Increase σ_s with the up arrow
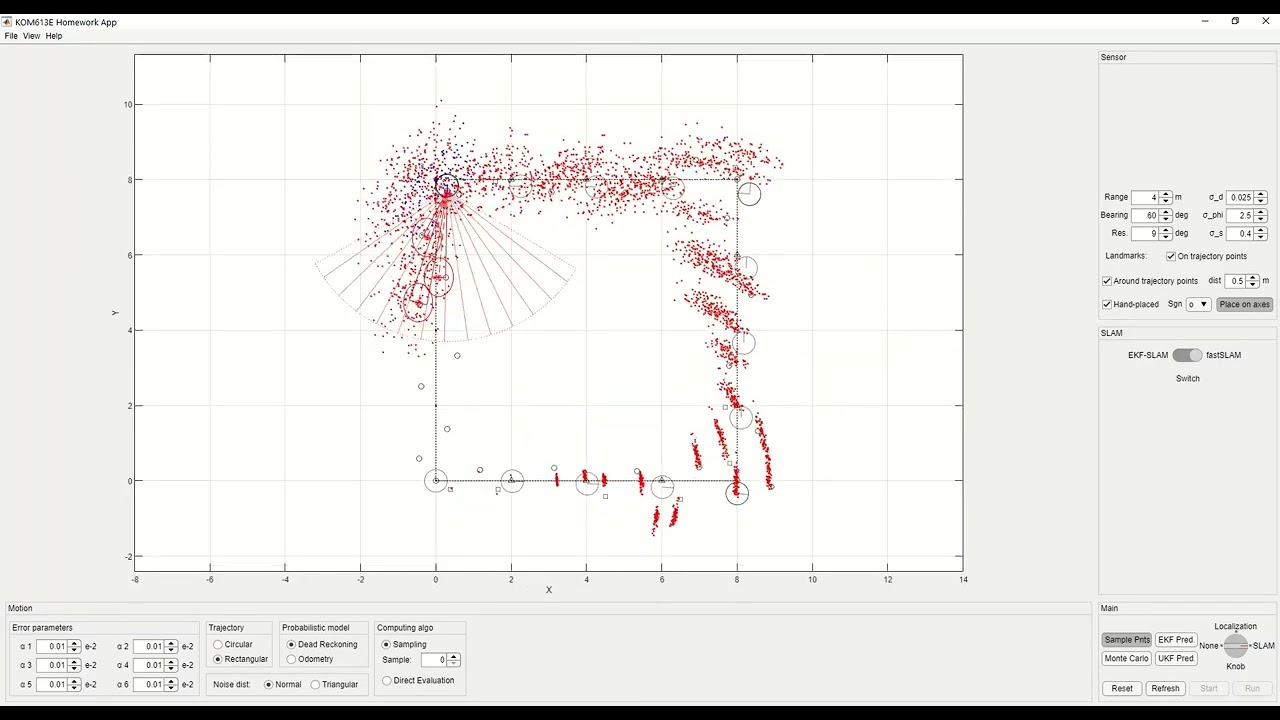 [1261, 231]
